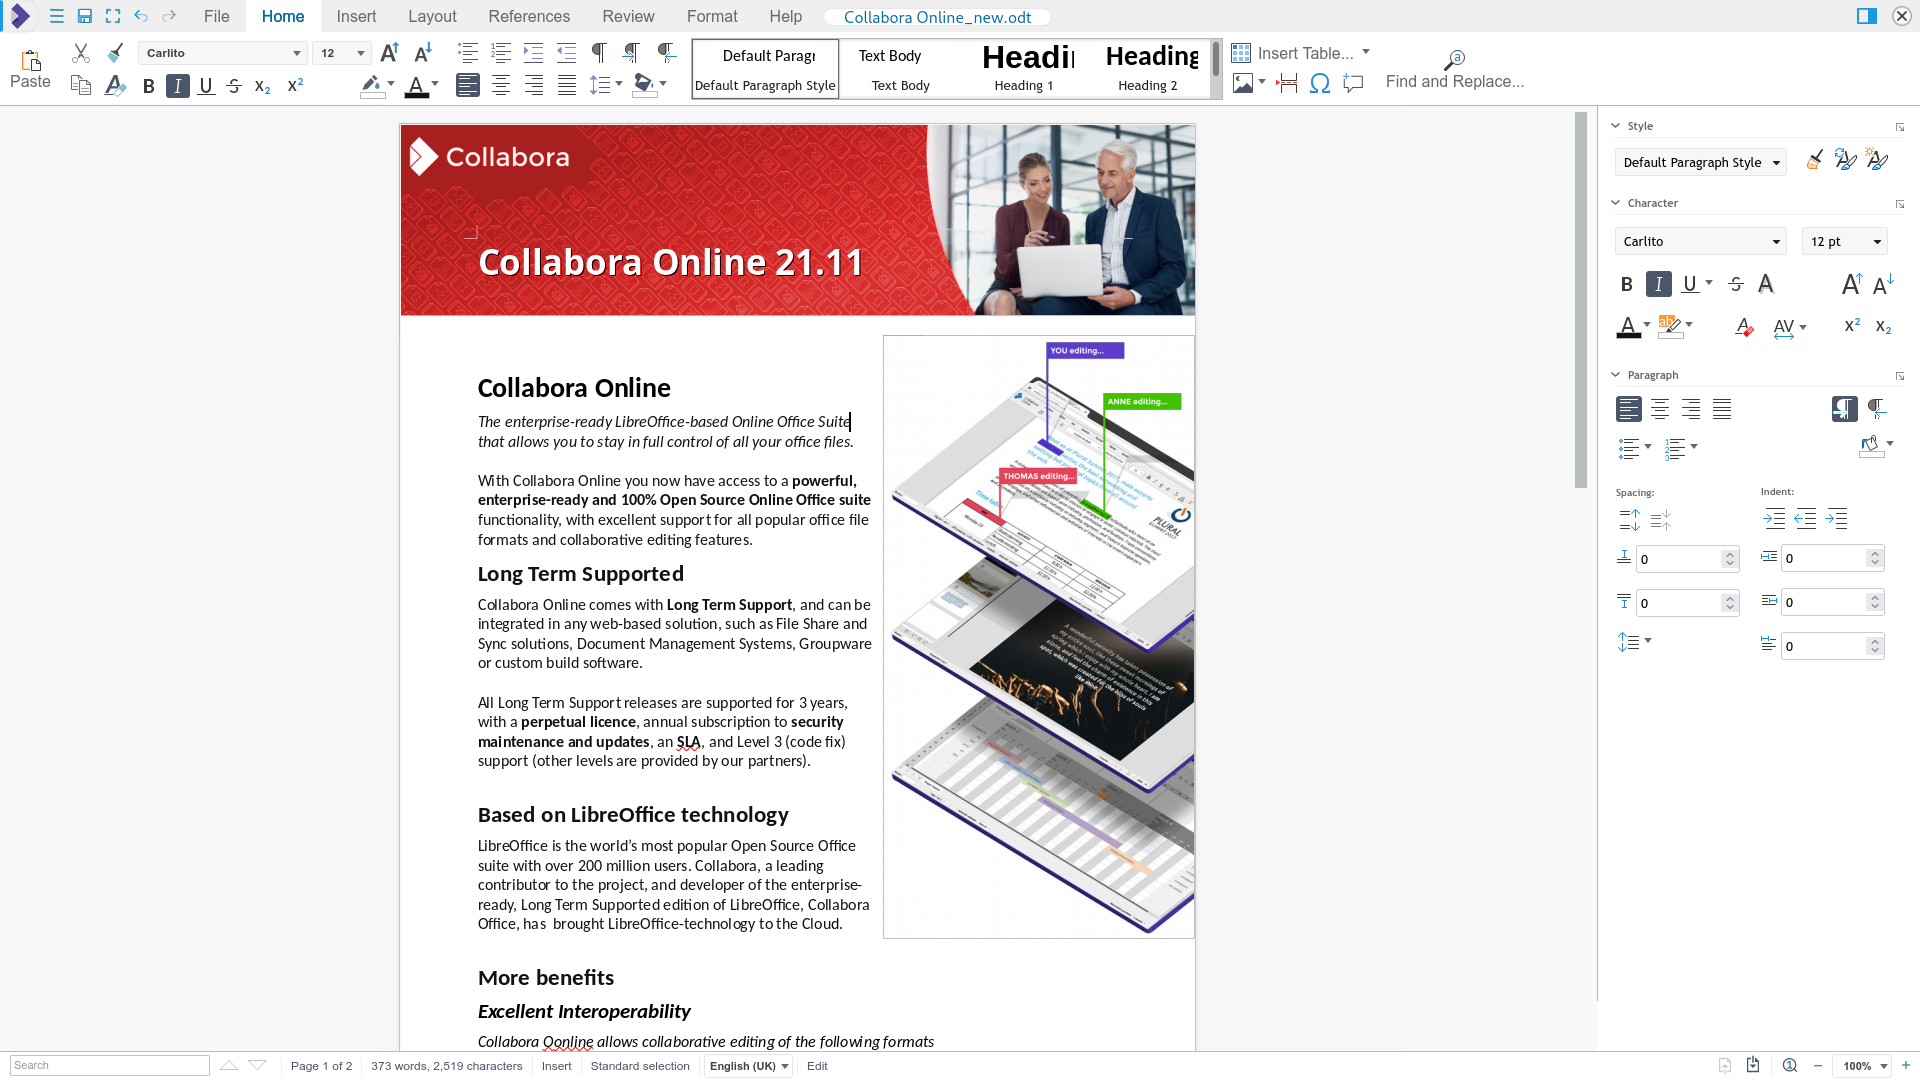1920x1080 pixels.
Task: Toggle left-to-right direction in sidebar
Action: click(1845, 409)
